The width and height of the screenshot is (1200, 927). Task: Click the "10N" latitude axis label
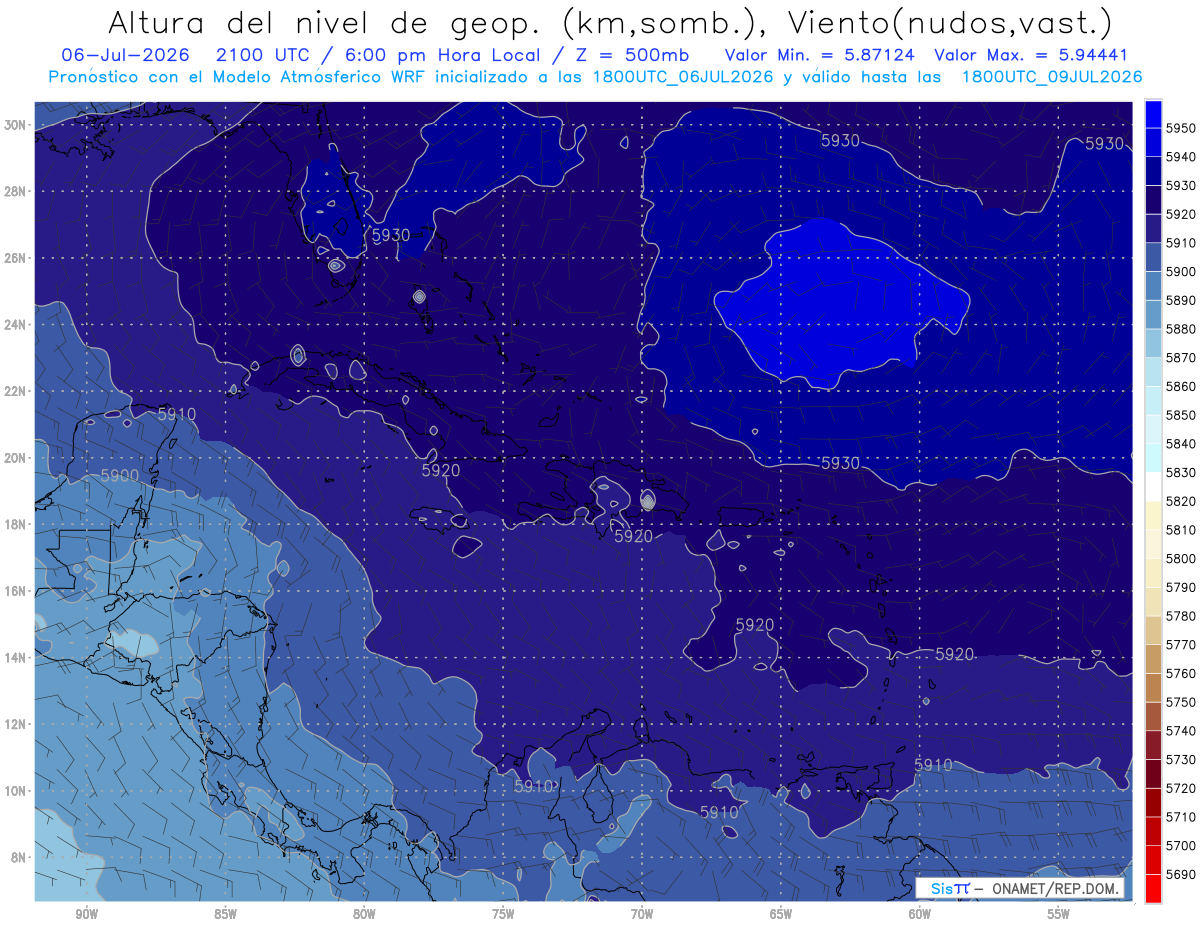16,790
